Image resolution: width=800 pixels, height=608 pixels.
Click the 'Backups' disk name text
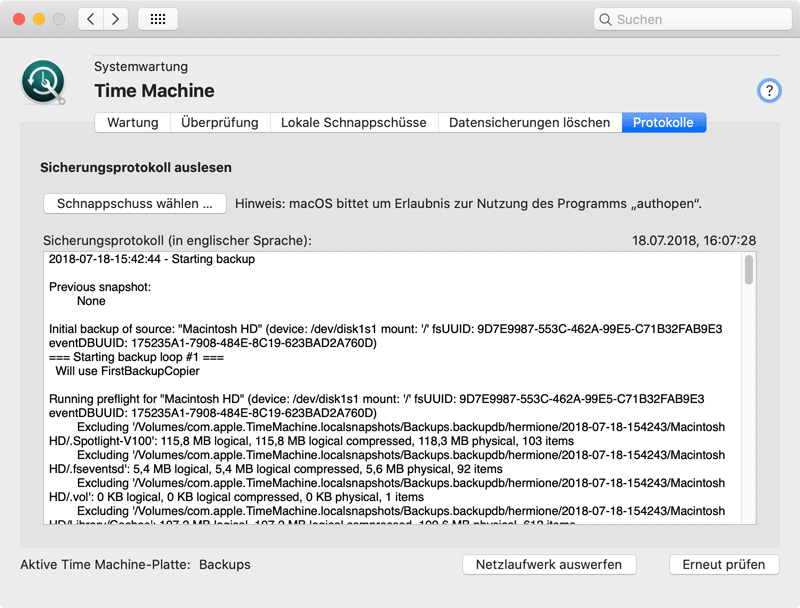pyautogui.click(x=224, y=565)
